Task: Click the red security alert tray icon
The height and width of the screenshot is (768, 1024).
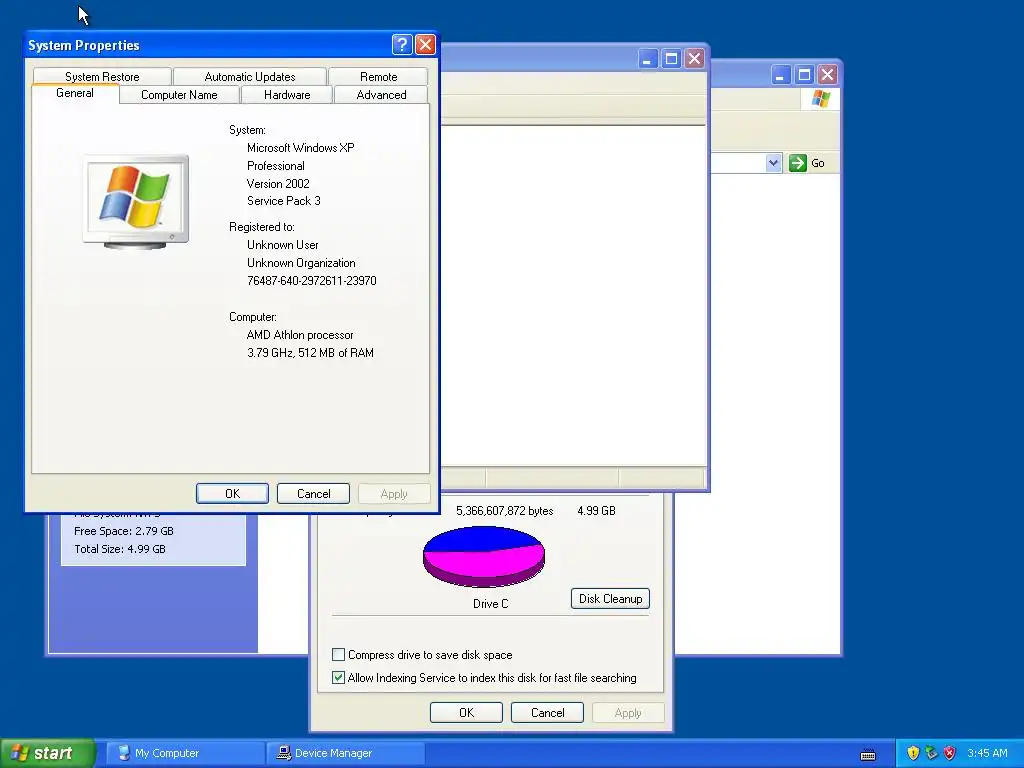Action: [950, 753]
